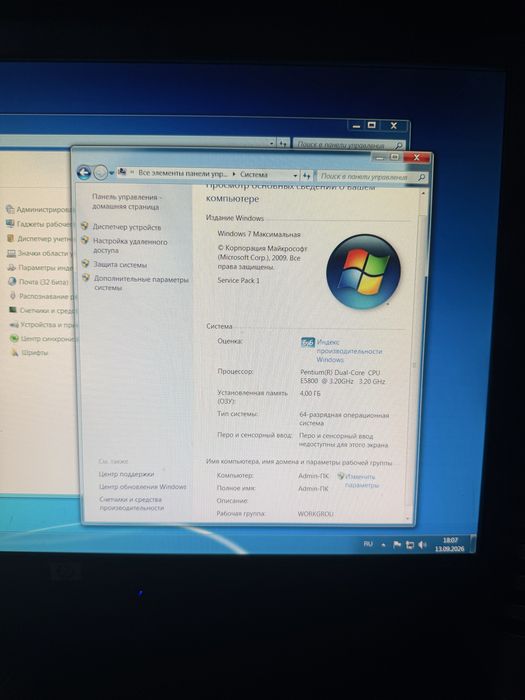525x700 pixels.
Task: Click Изменить параметры shield link
Action: [361, 481]
